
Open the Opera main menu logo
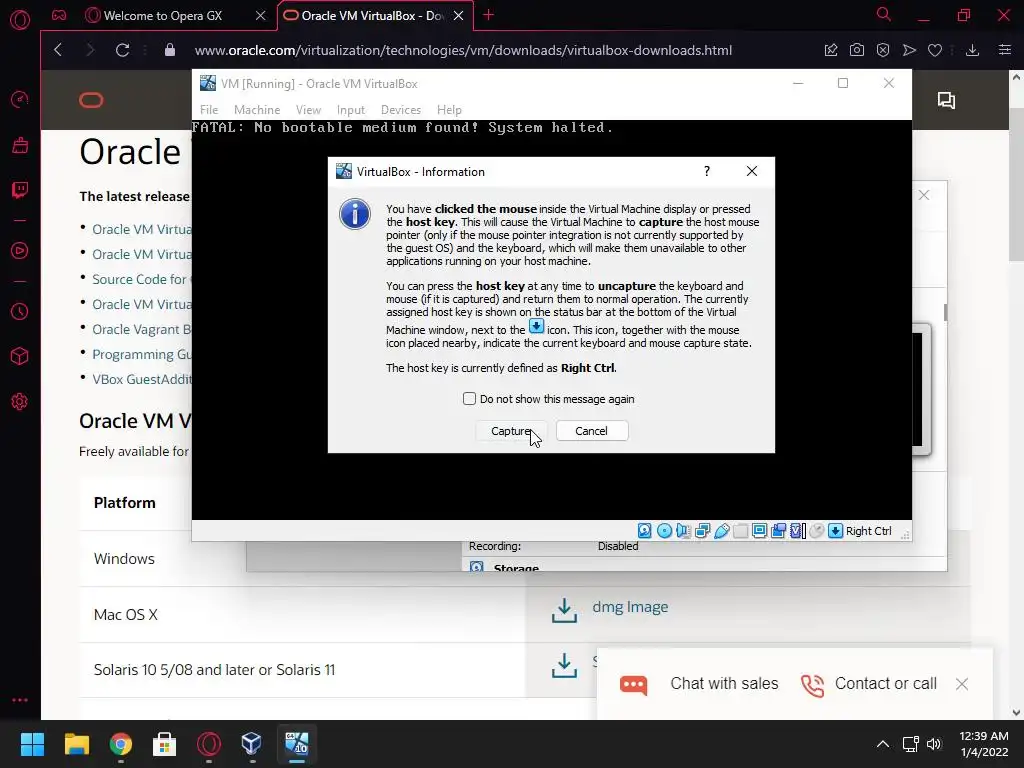tap(20, 20)
